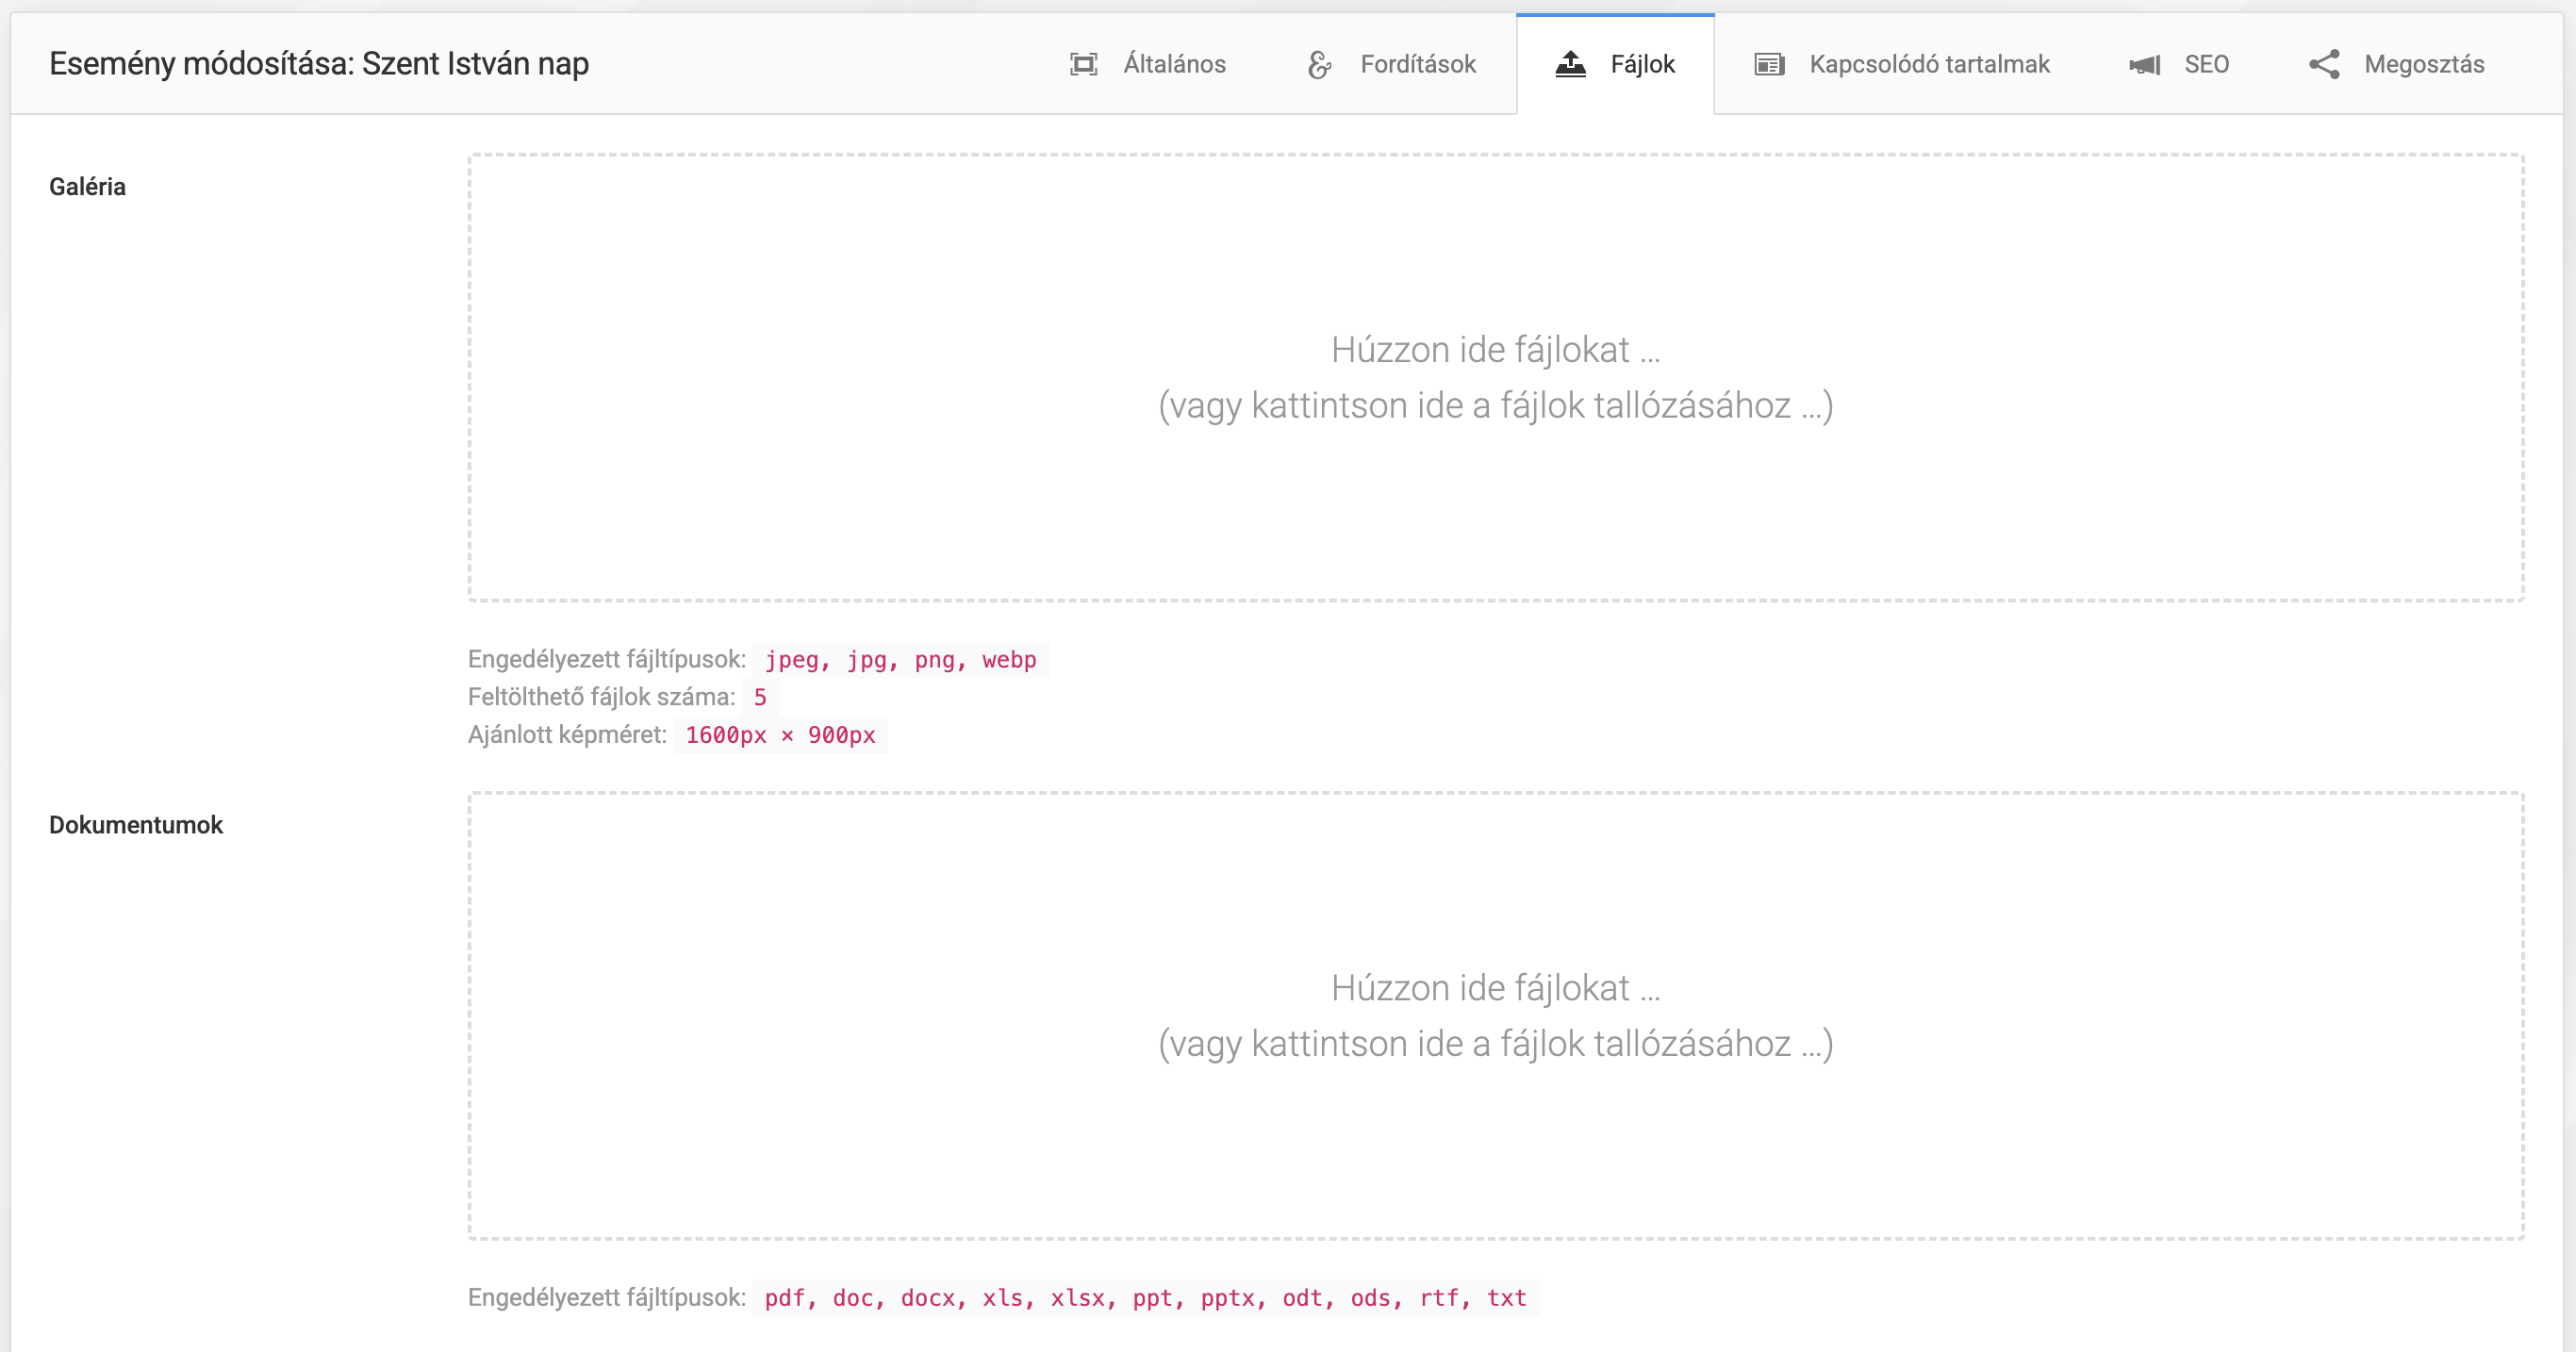Click Galéria 'Húzzon ide fájlokat' text
This screenshot has width=2576, height=1352.
(x=1495, y=350)
